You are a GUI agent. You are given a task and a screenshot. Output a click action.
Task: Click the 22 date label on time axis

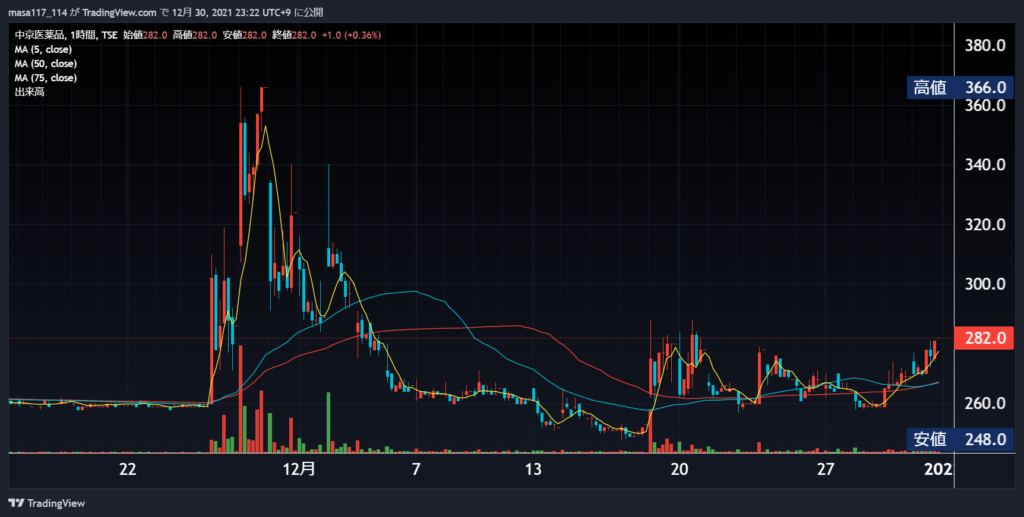pos(128,469)
